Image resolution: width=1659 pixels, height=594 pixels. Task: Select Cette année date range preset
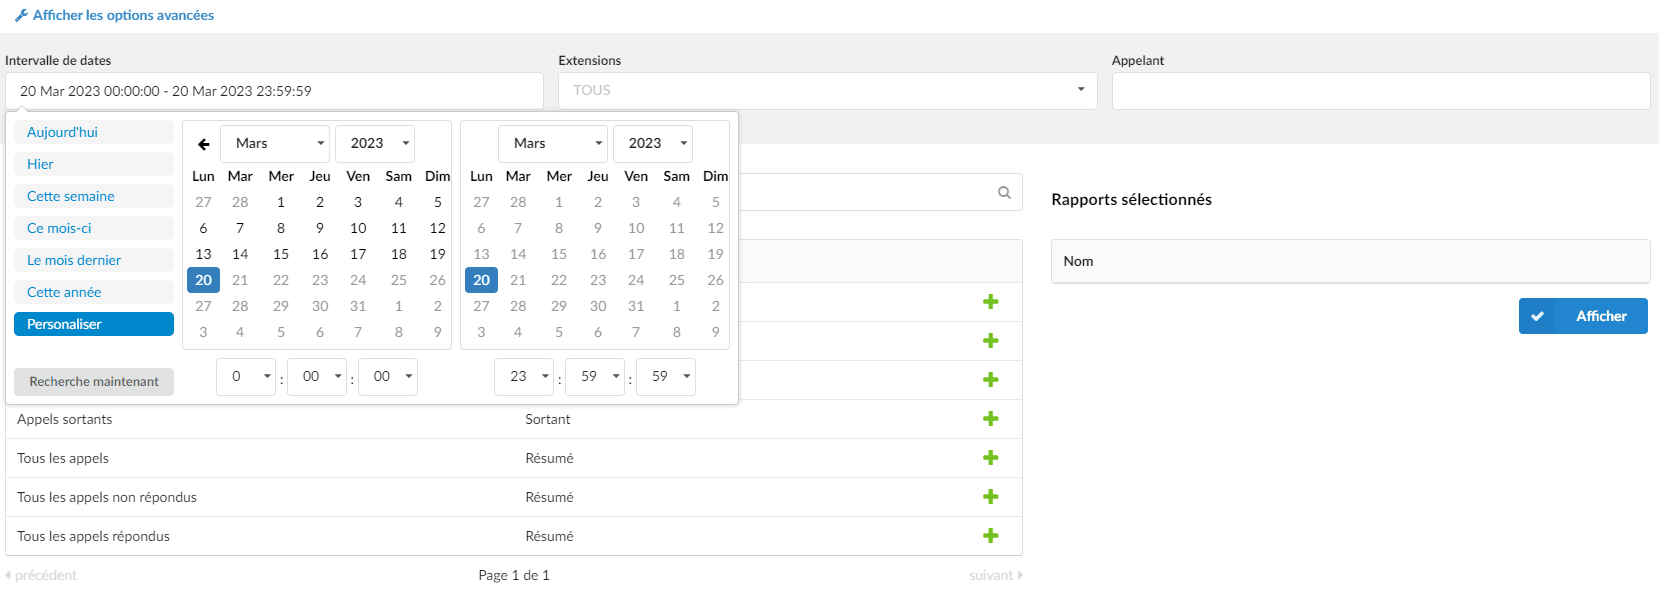(x=94, y=292)
